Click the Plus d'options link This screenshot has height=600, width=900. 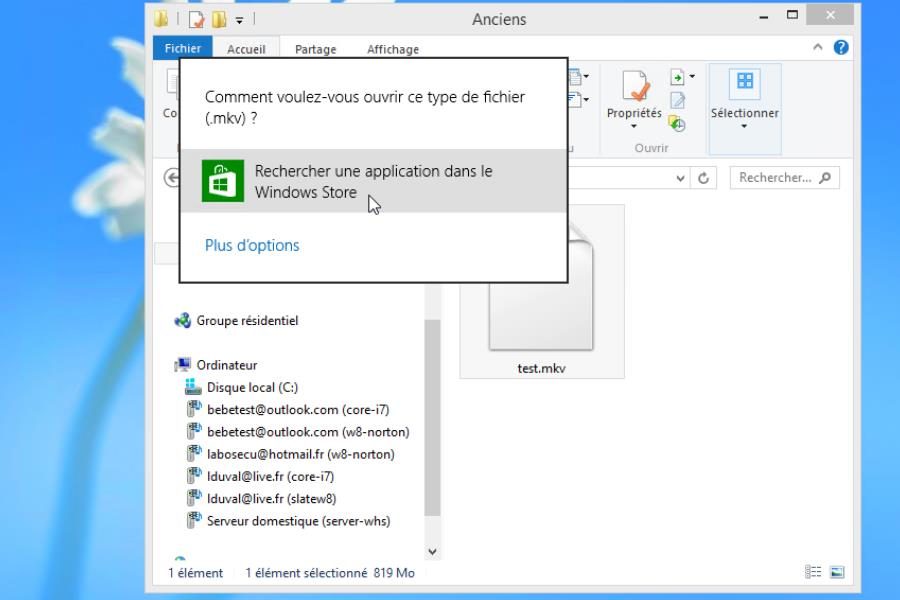coord(252,245)
